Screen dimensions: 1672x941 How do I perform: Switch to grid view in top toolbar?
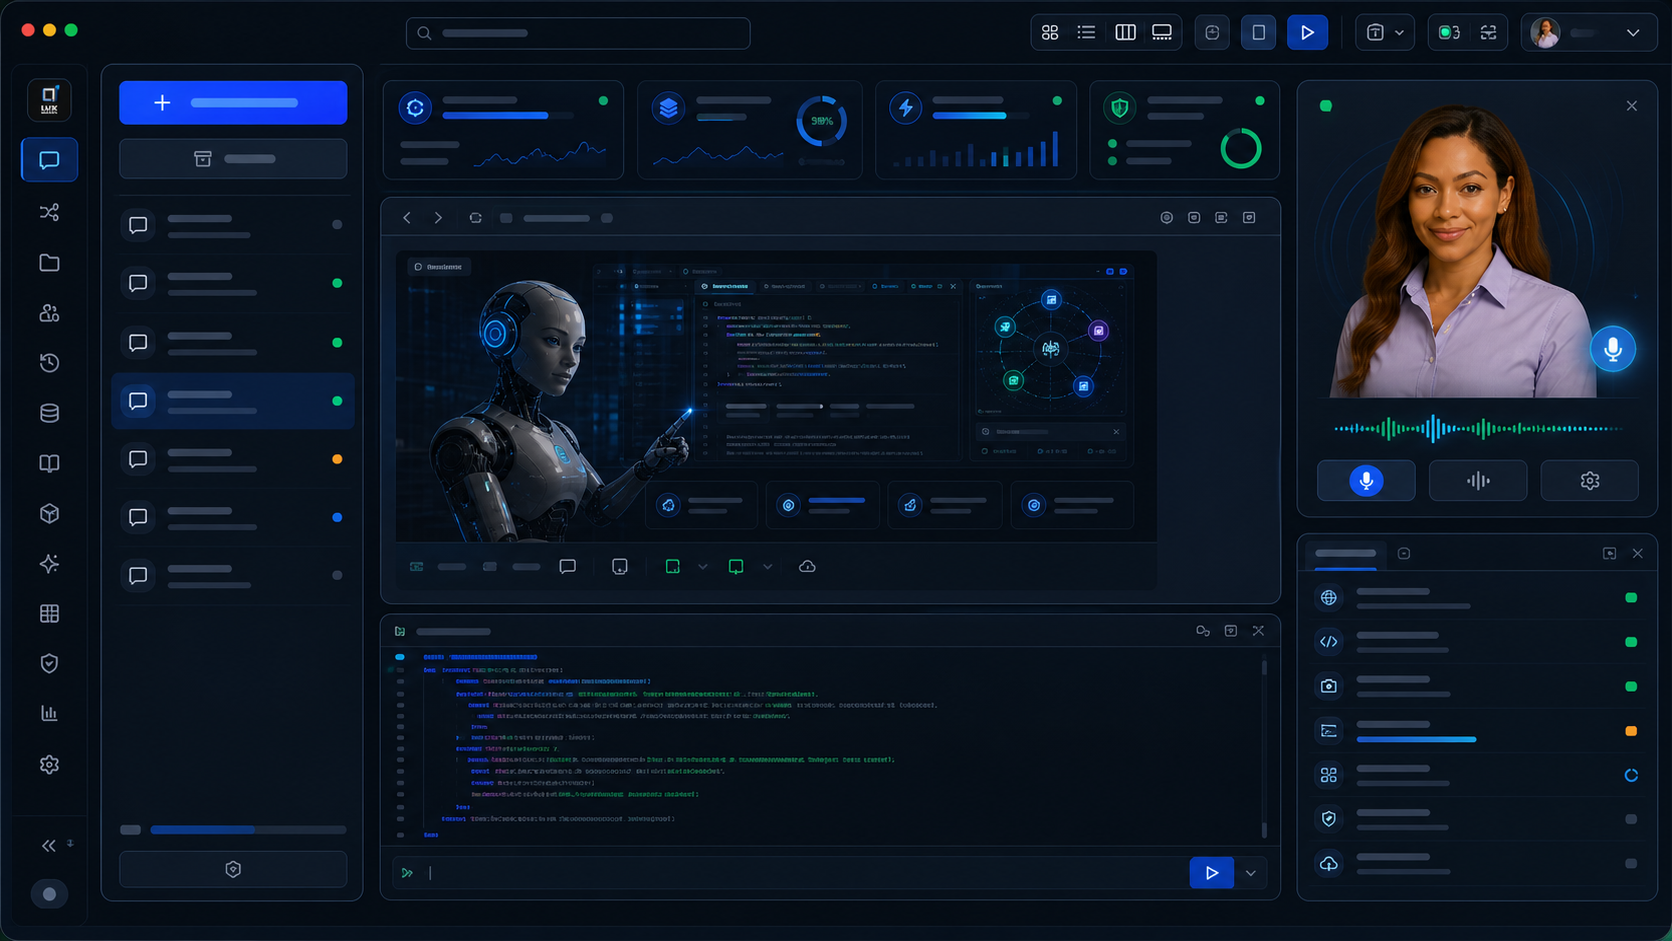pyautogui.click(x=1050, y=33)
